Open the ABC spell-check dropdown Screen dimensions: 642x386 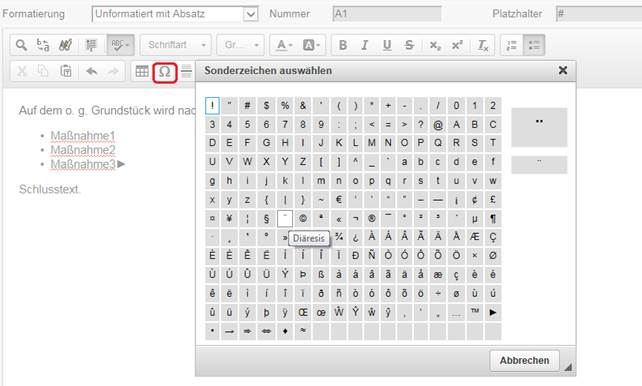point(120,45)
